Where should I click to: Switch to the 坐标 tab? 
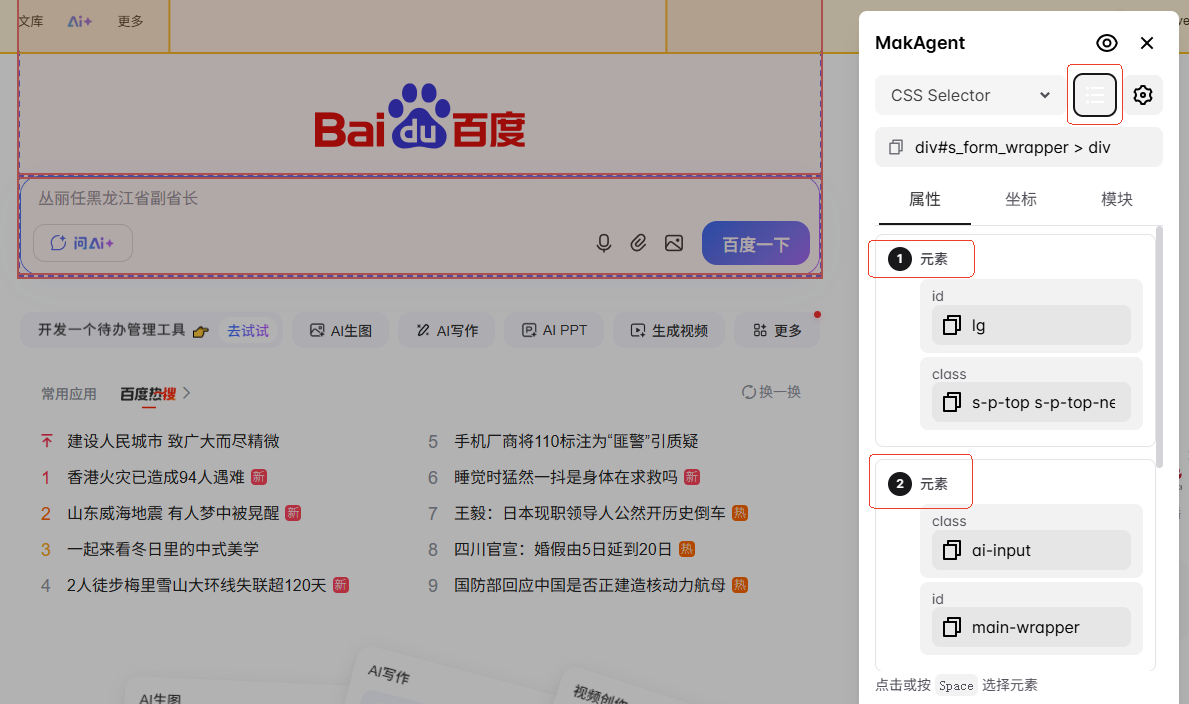[1020, 199]
